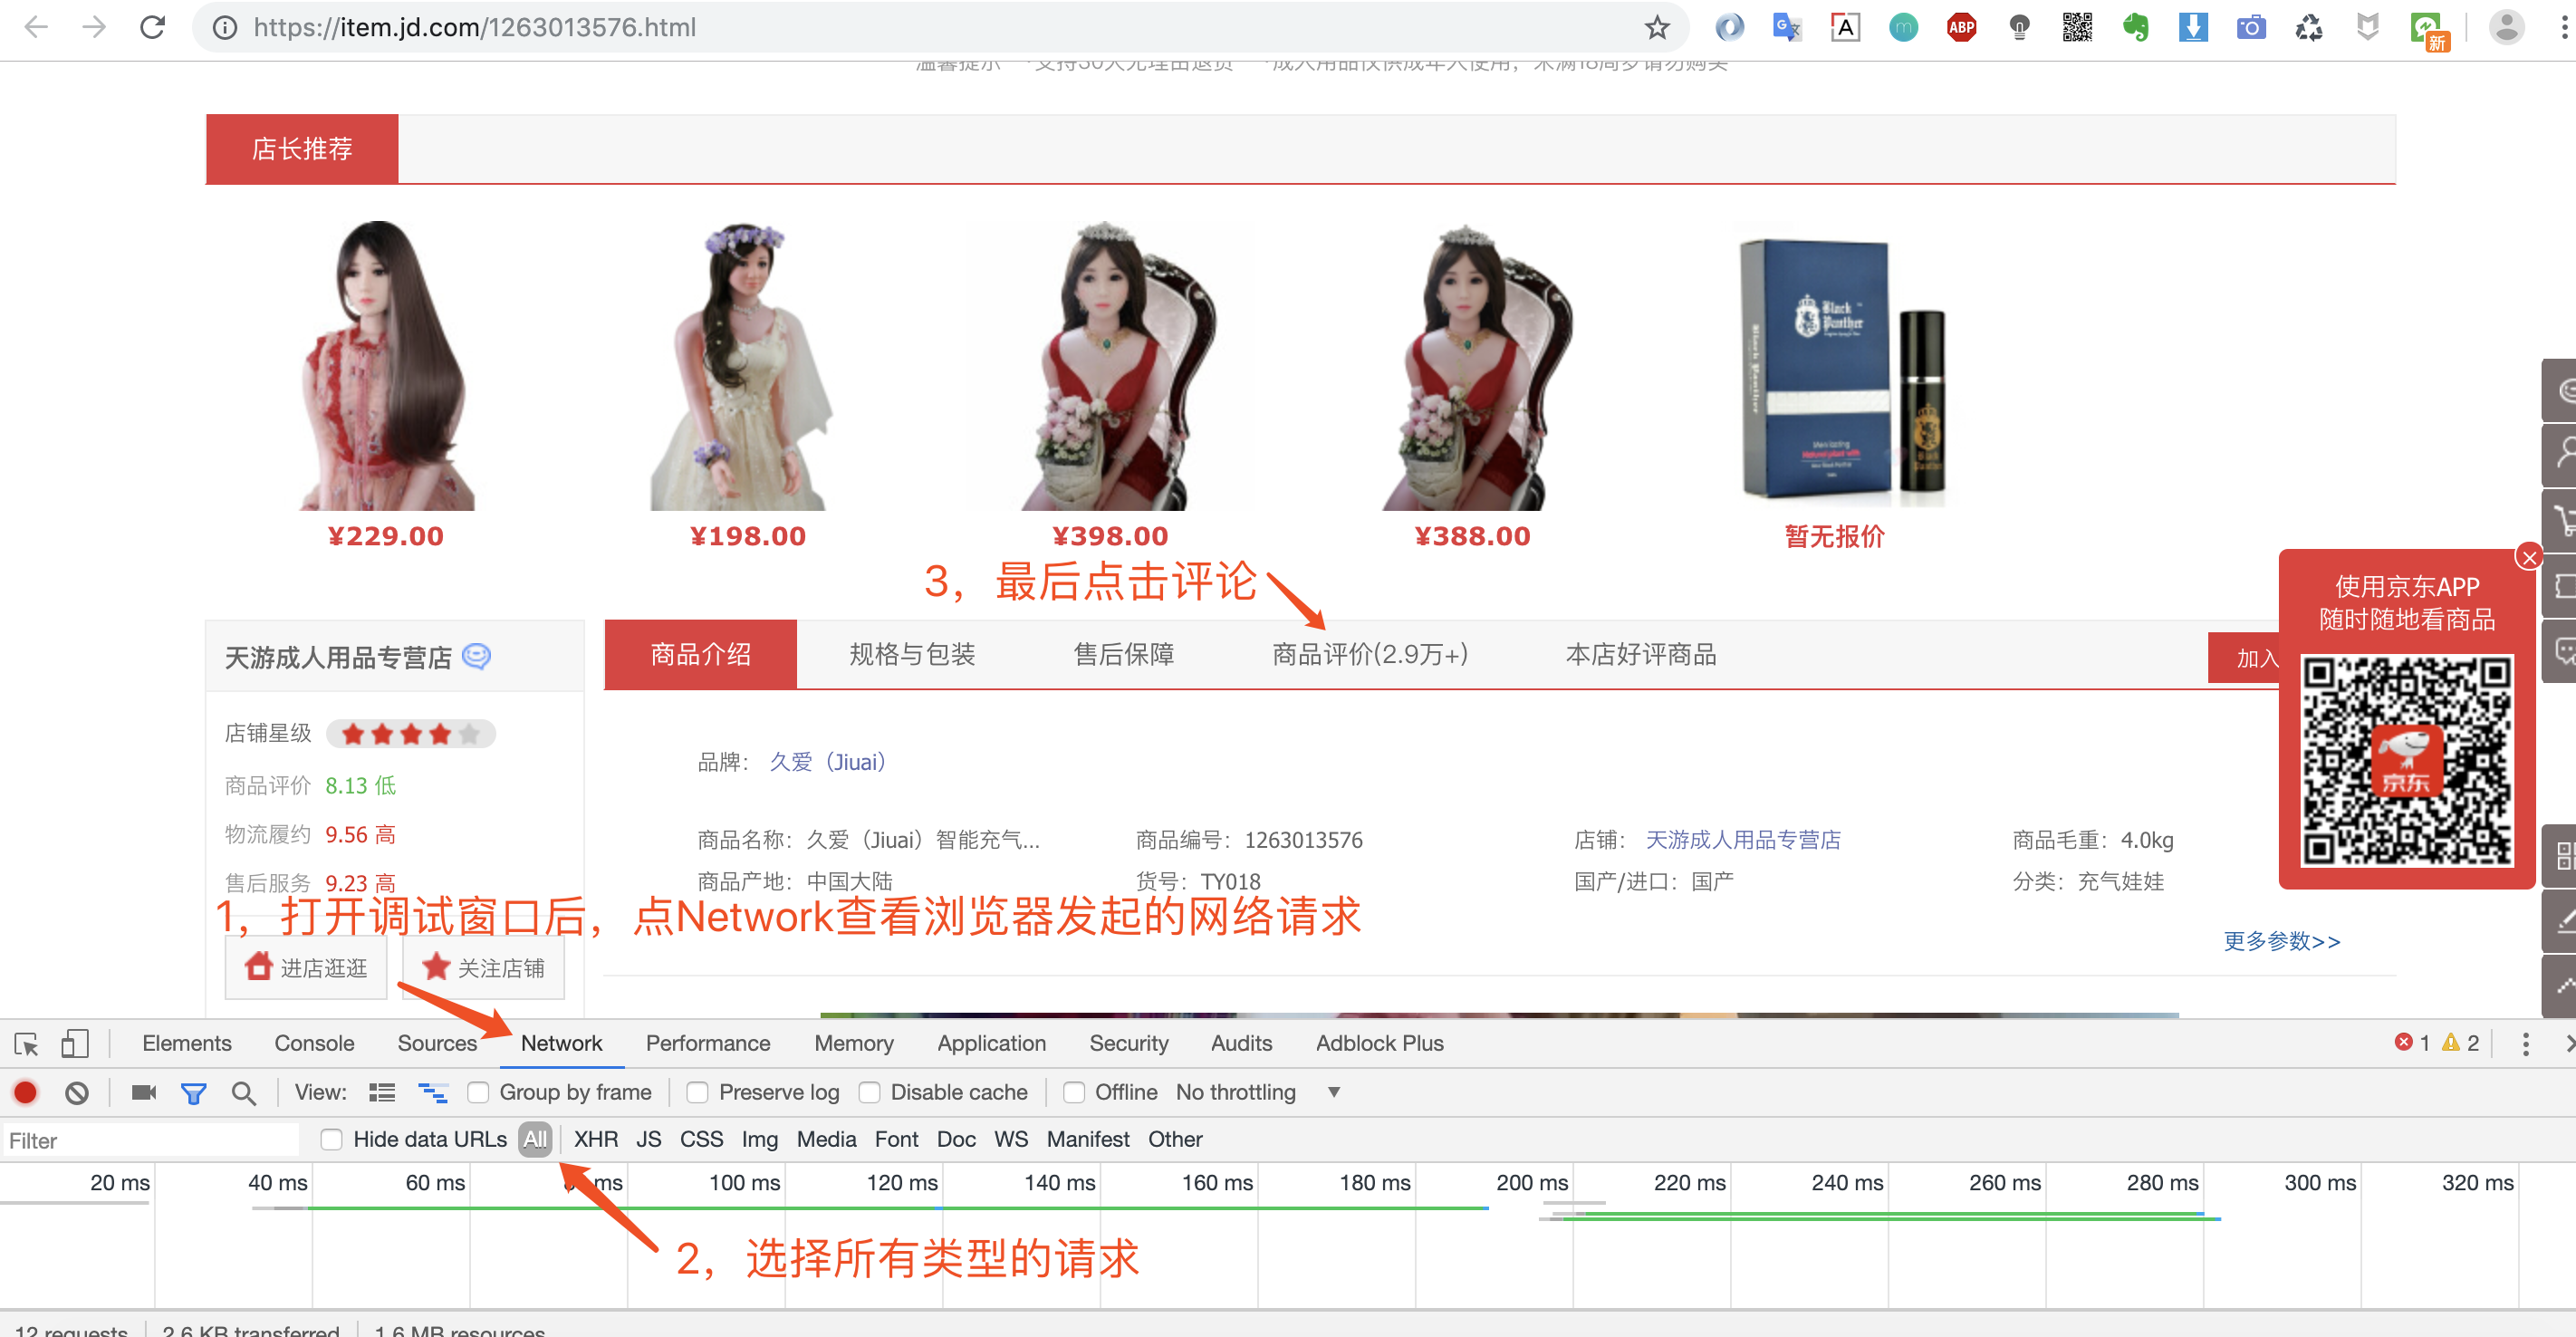Toggle Group by frame on
Screen dimensions: 2576x1337
tap(479, 1092)
